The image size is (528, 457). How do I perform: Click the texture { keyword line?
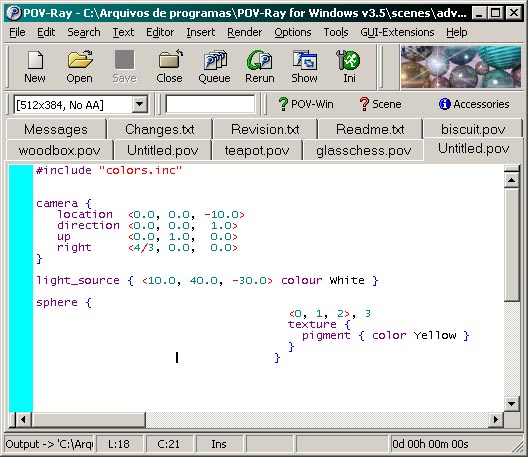click(x=319, y=324)
